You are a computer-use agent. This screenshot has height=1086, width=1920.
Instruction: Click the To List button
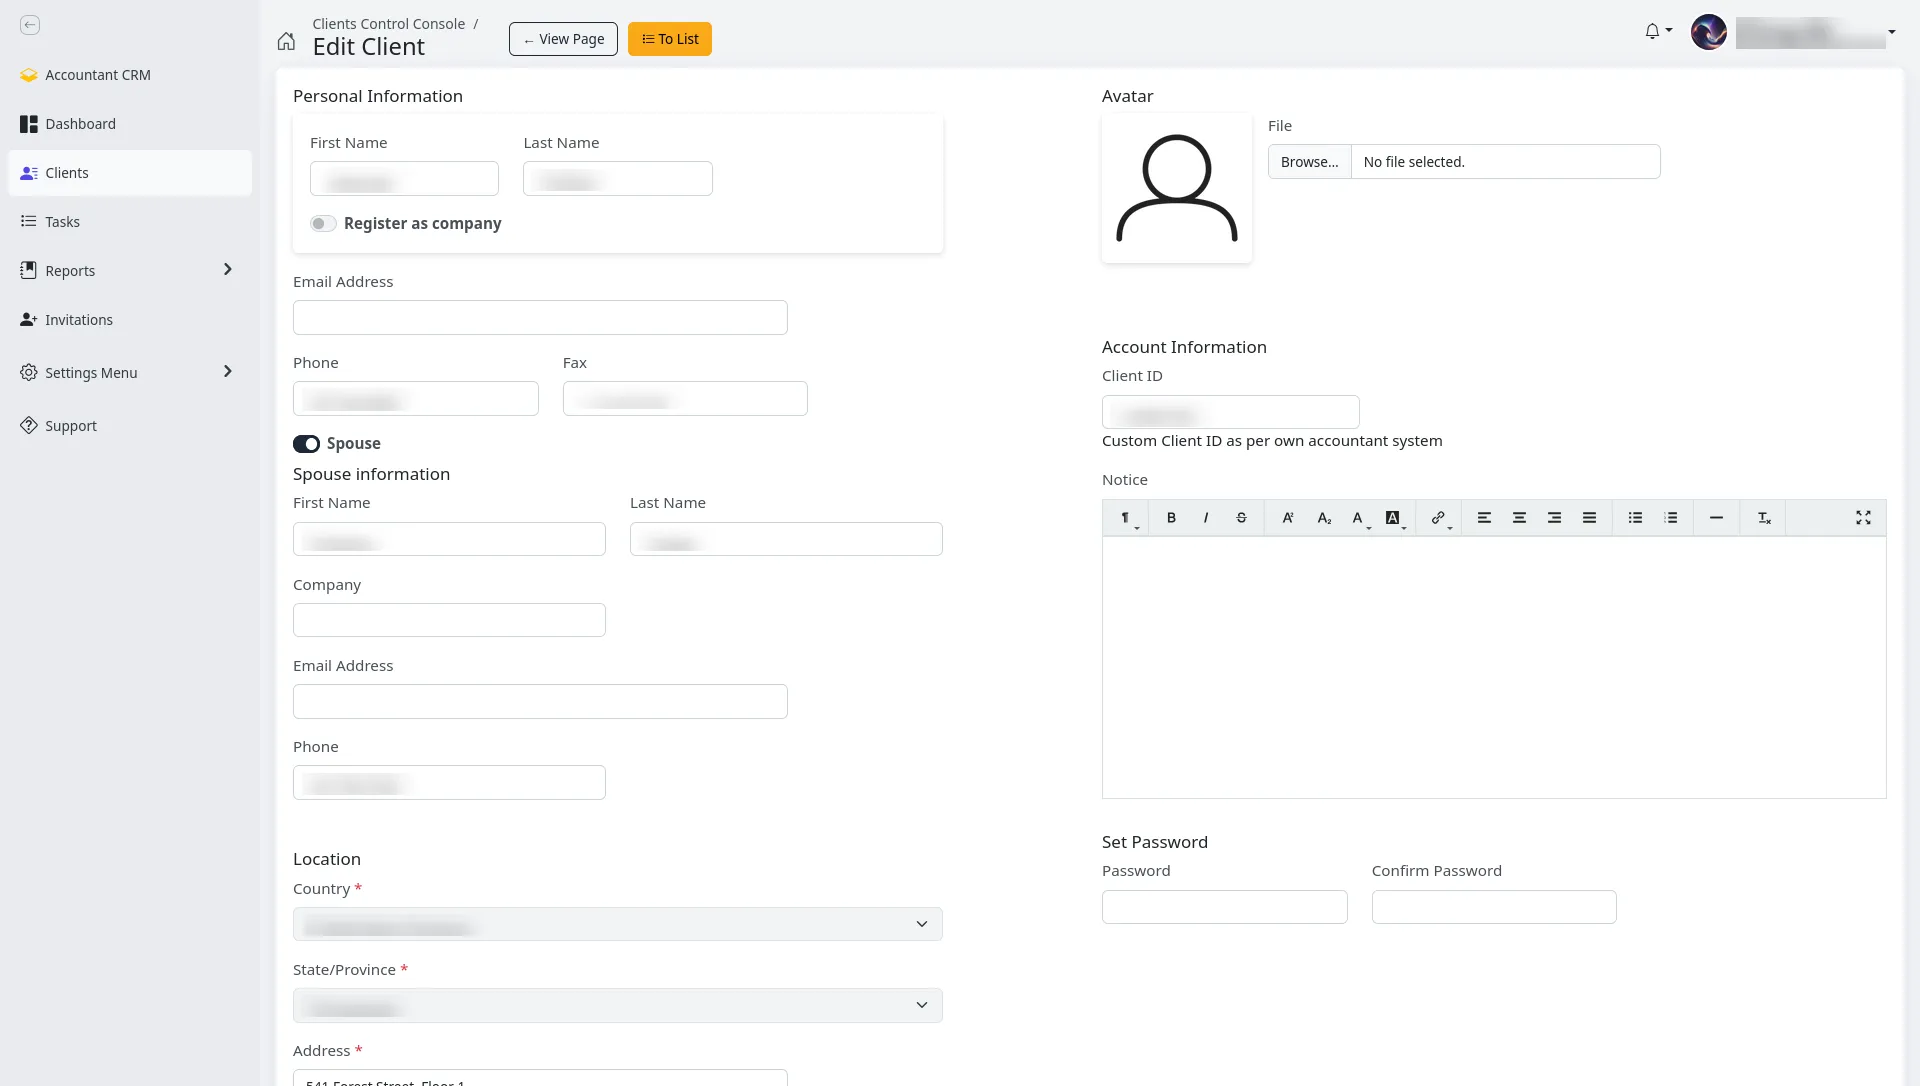669,39
